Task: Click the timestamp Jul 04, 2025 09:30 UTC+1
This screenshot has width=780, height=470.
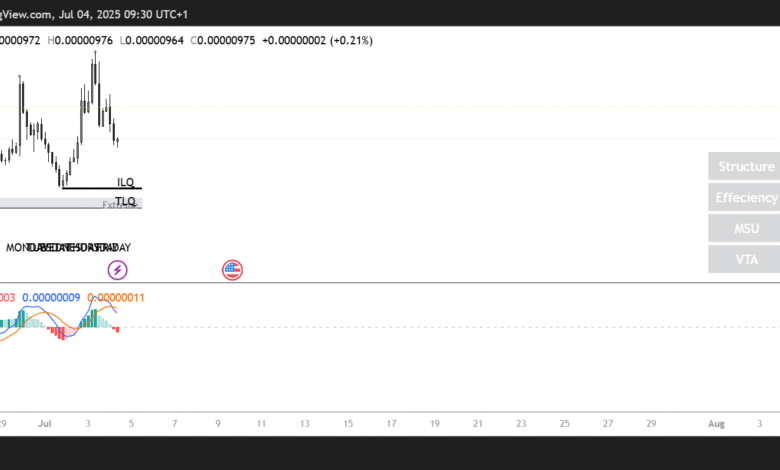Action: point(123,14)
